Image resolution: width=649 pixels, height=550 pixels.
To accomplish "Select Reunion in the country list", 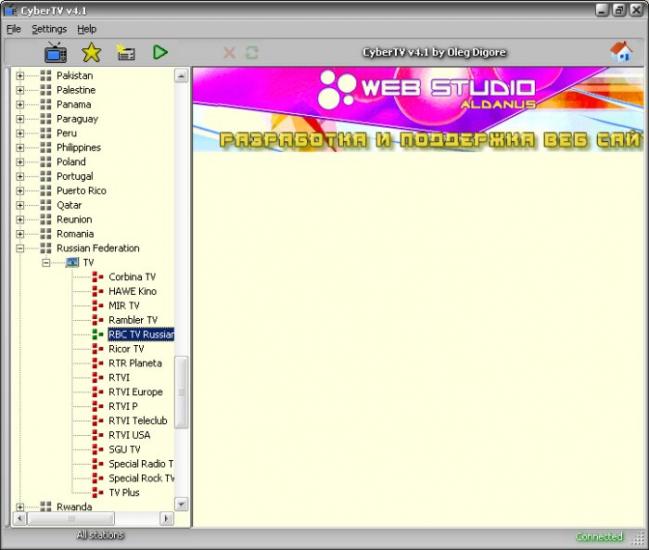I will pyautogui.click(x=74, y=219).
